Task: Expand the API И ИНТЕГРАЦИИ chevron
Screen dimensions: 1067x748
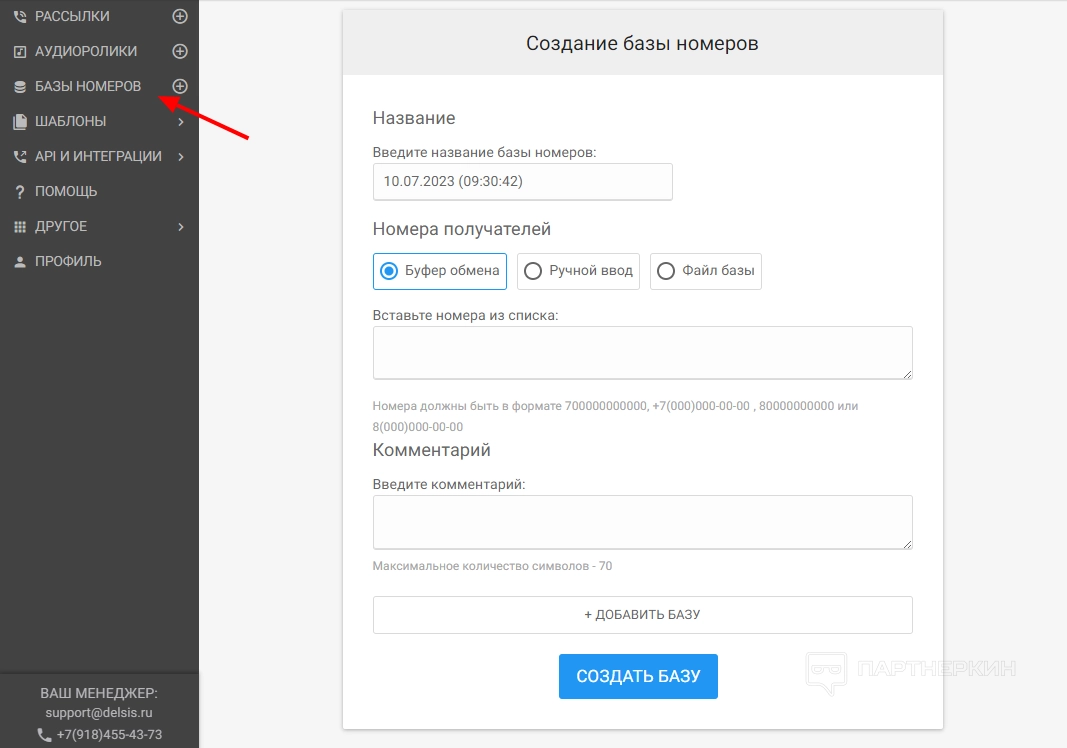Action: coord(181,157)
